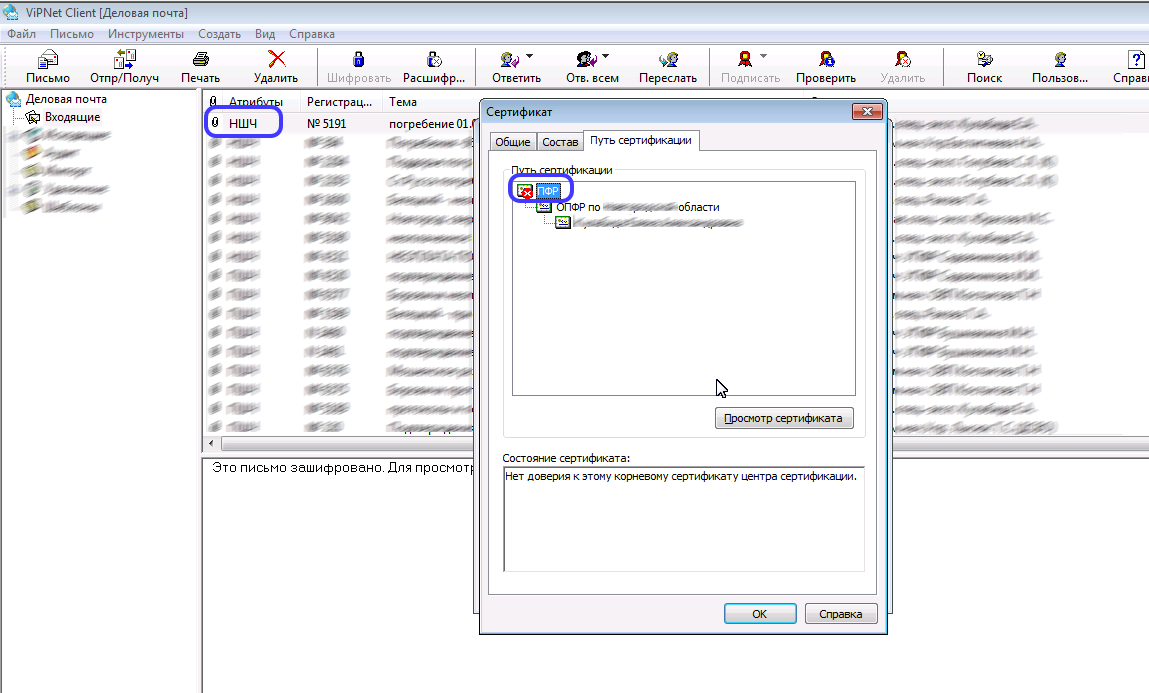Switch to the Общие tab
The image size is (1149, 693).
pos(511,142)
